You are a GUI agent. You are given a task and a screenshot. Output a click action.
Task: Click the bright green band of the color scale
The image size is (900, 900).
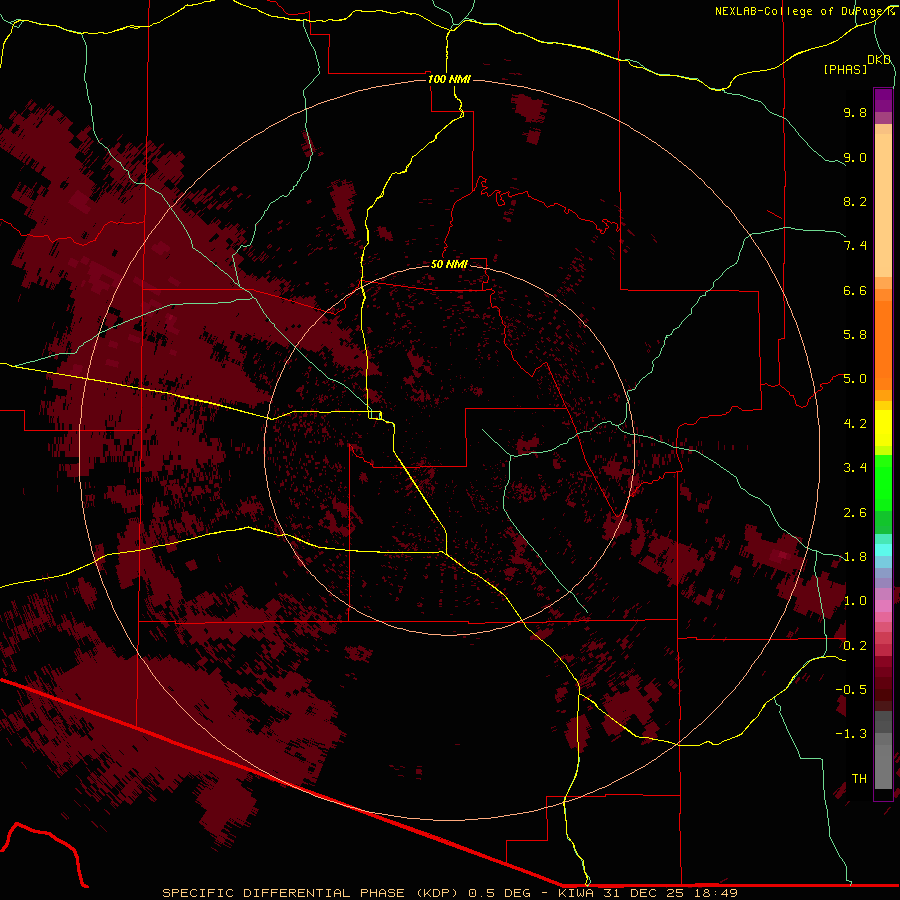click(x=883, y=482)
